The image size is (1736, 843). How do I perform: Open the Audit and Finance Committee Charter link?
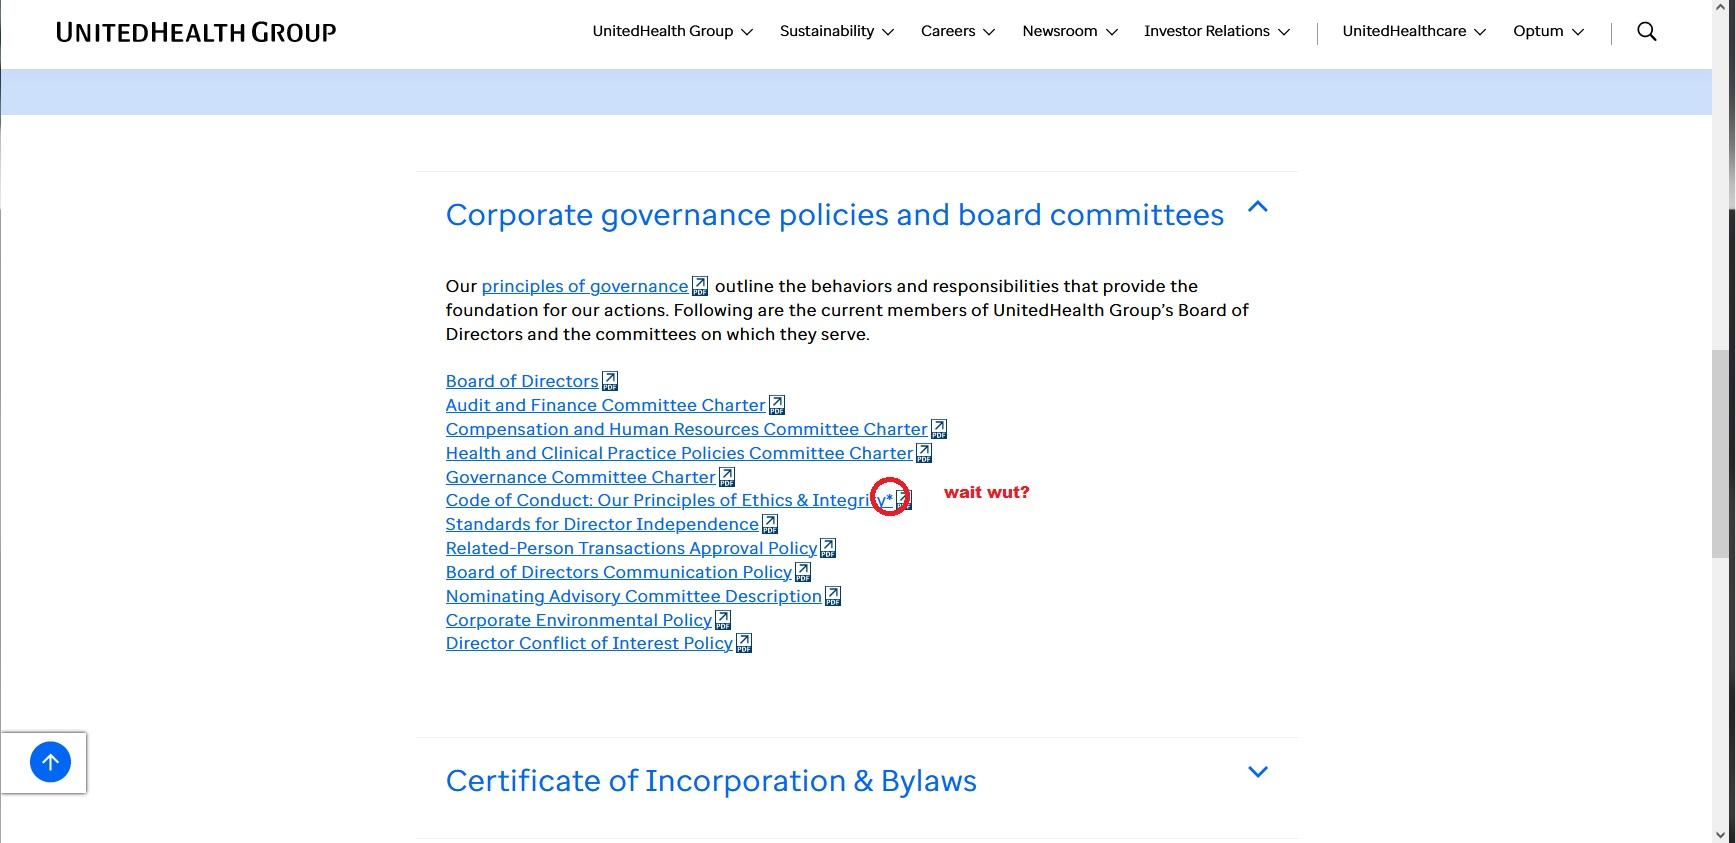[605, 405]
